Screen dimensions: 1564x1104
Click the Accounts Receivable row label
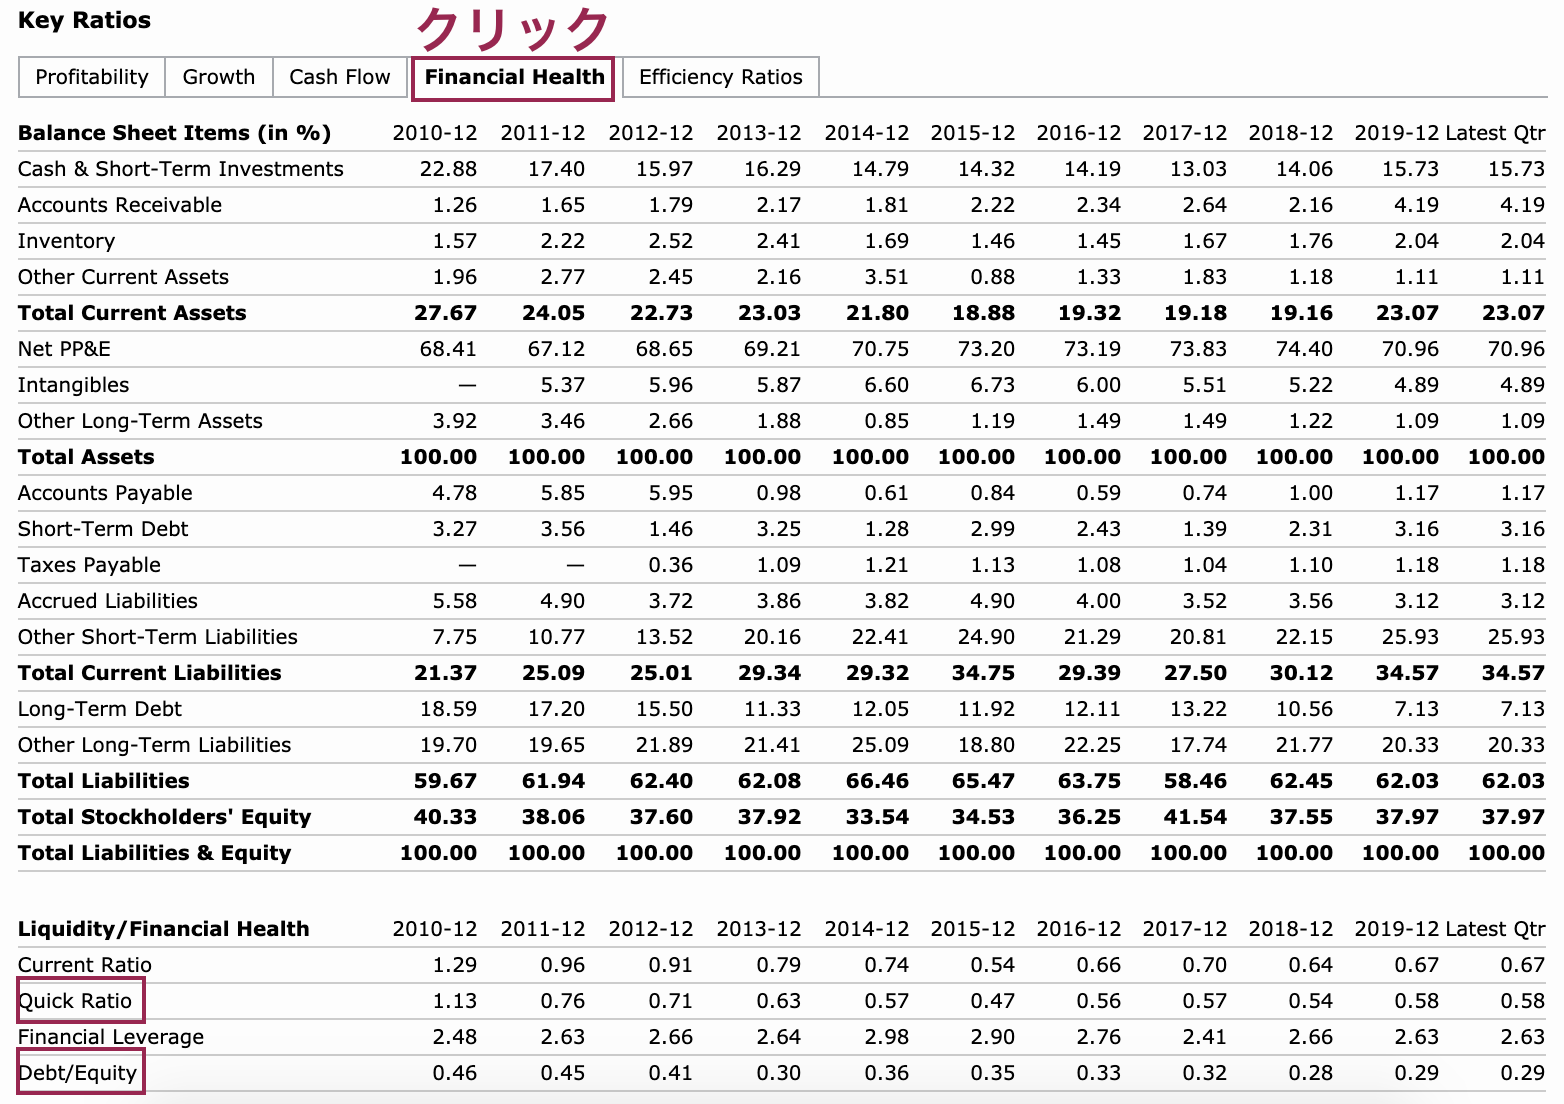(x=120, y=205)
